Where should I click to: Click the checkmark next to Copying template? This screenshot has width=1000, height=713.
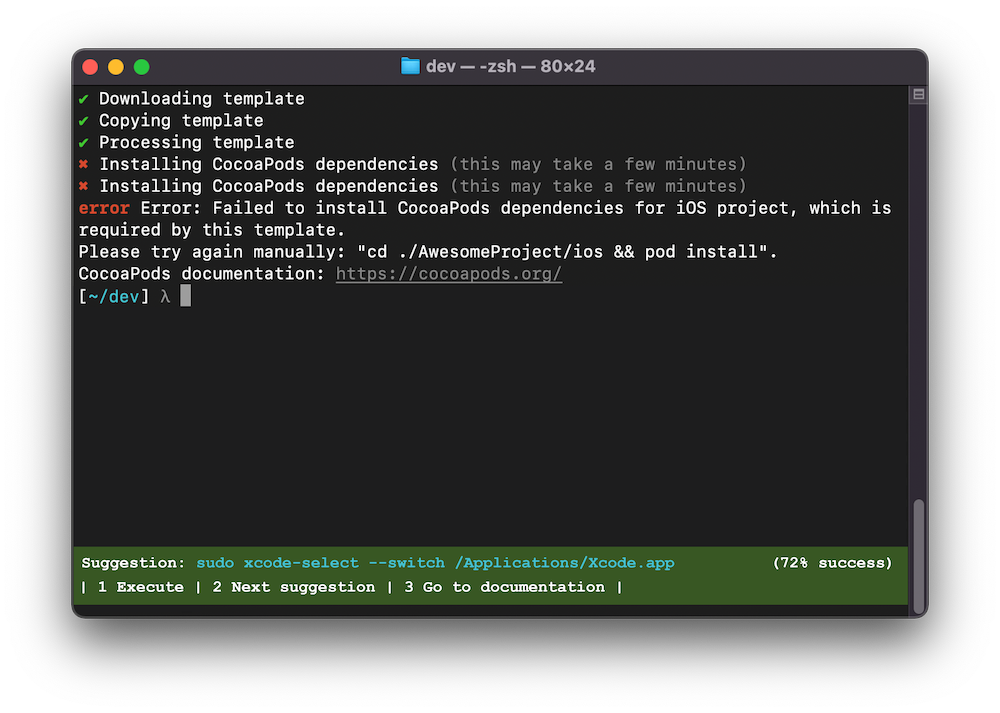click(x=84, y=120)
